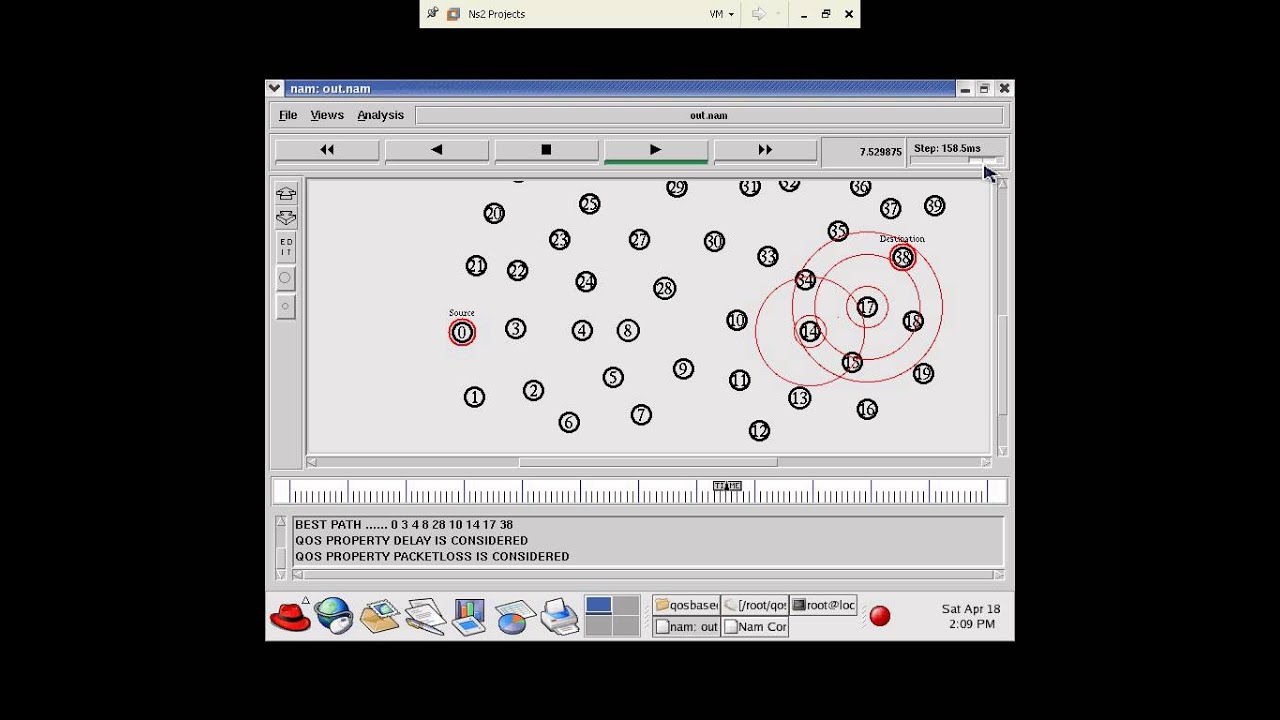Click the message panel horizontal scrollbar

[648, 575]
